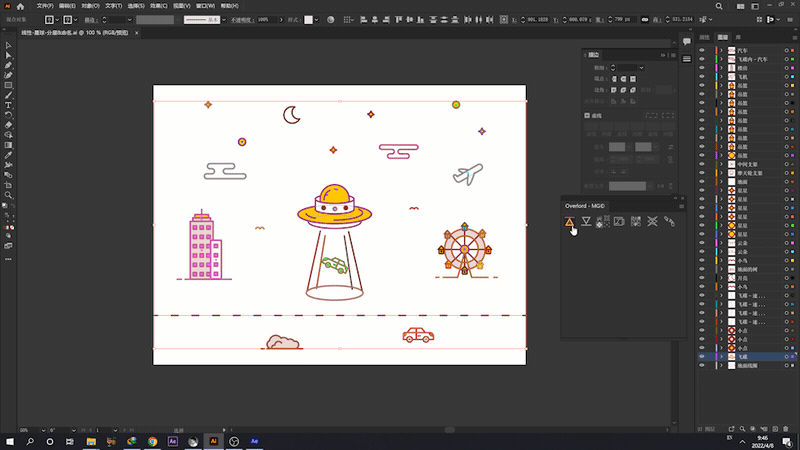Select the Selection tool in toolbar

(x=8, y=46)
